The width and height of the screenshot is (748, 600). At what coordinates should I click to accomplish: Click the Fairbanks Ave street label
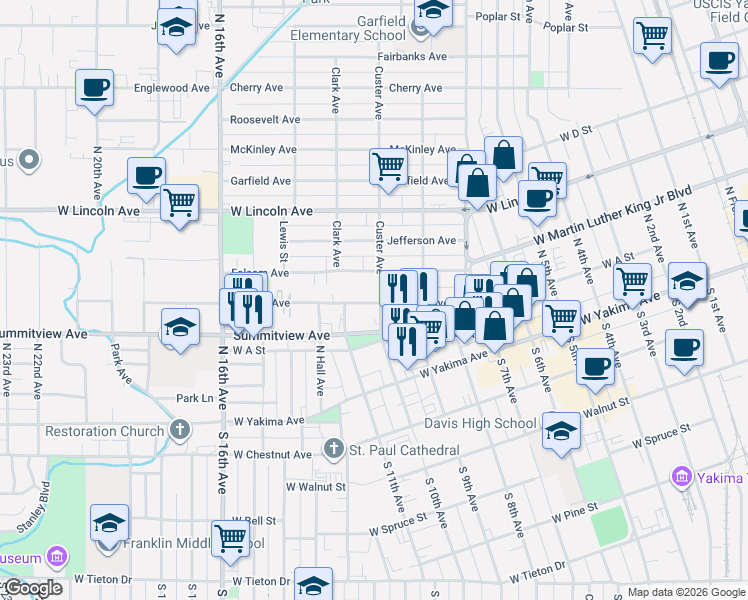click(412, 56)
